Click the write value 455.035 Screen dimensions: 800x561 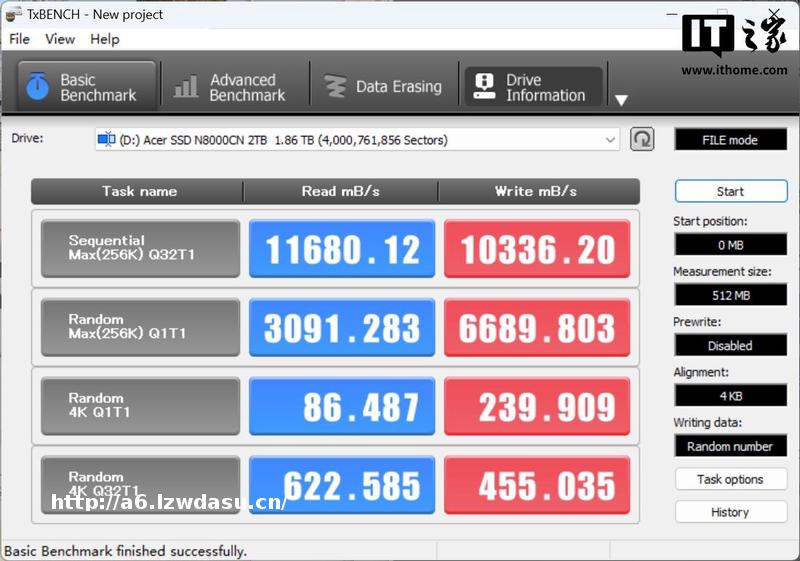point(537,484)
